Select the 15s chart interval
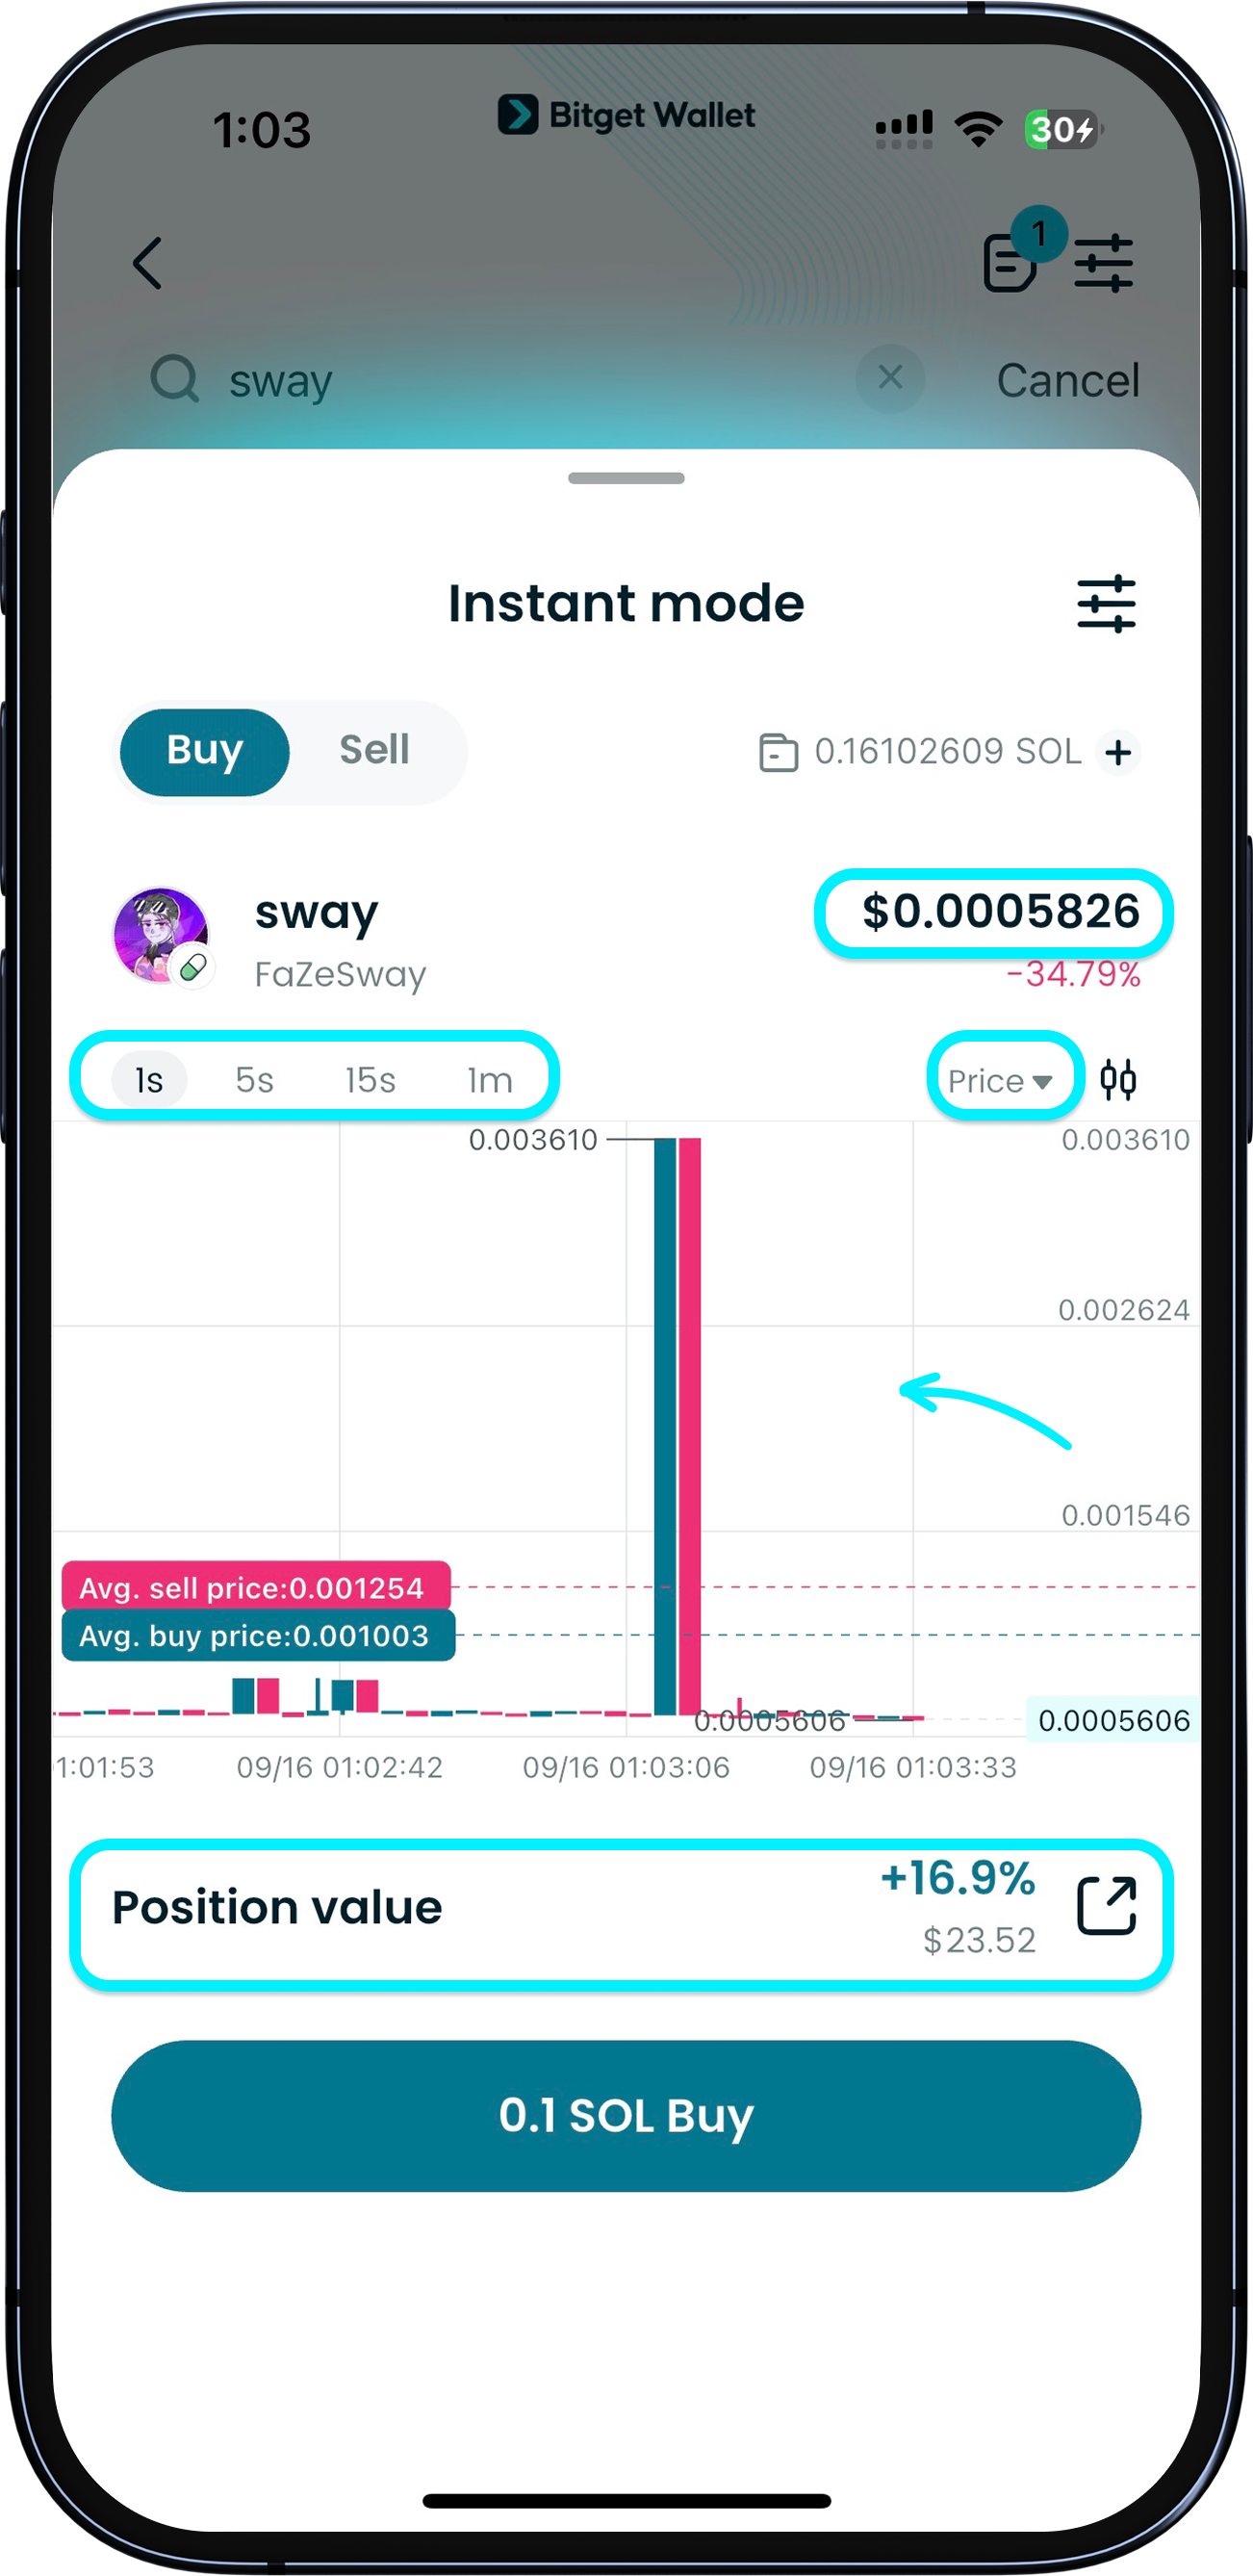1253x2576 pixels. coord(370,1080)
